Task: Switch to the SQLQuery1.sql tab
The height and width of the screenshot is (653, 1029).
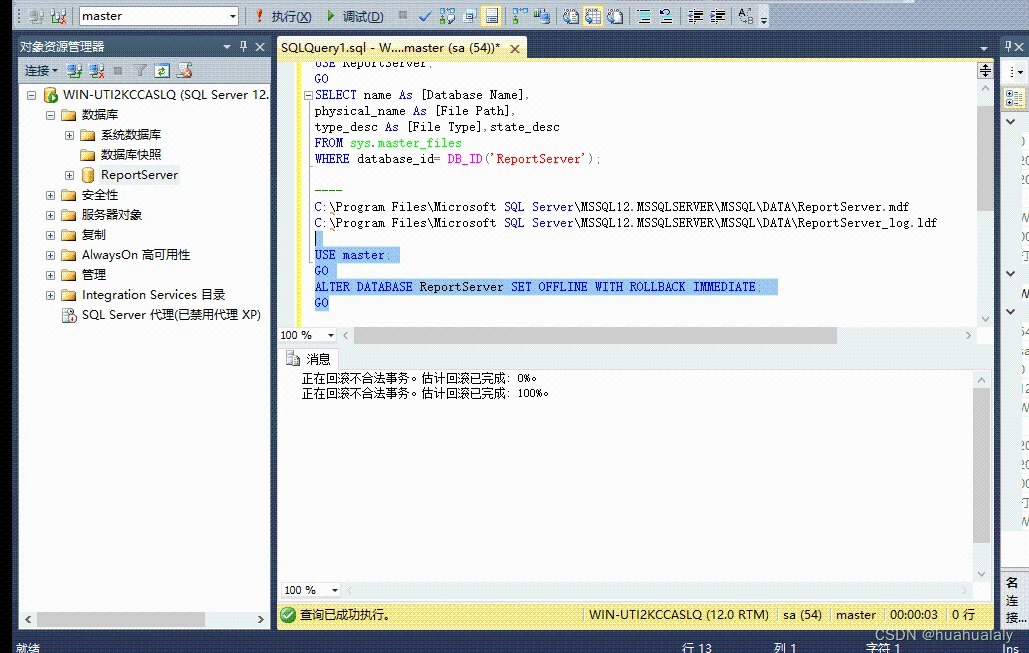Action: pos(390,48)
